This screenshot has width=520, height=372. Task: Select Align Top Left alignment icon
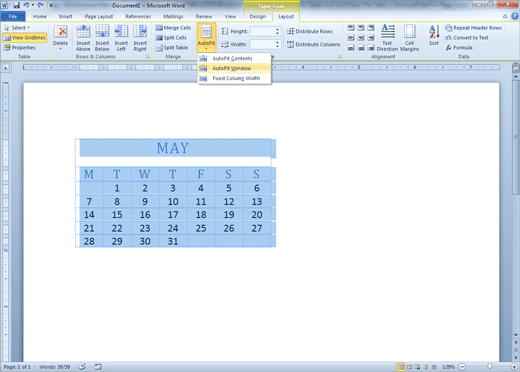[351, 28]
